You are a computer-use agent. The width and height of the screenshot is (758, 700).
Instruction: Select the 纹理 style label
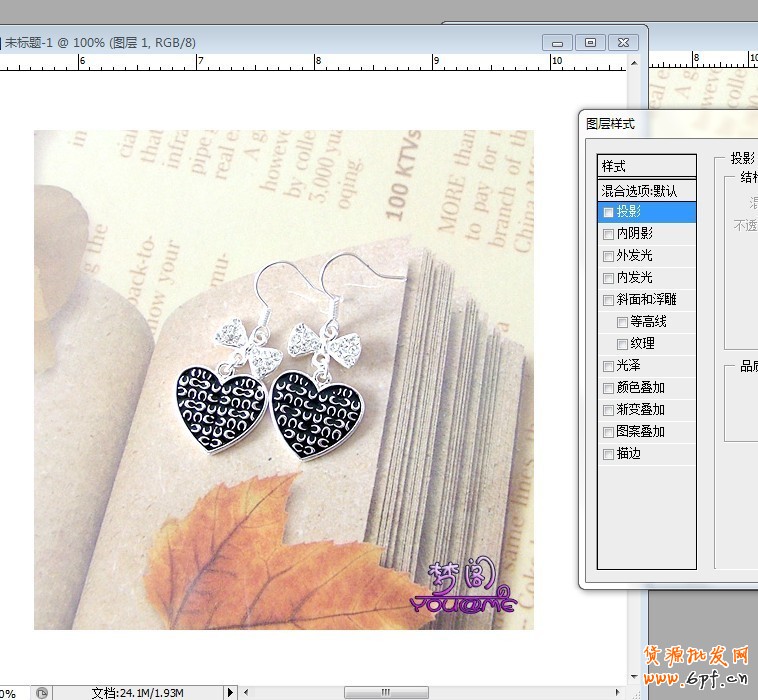pos(642,343)
